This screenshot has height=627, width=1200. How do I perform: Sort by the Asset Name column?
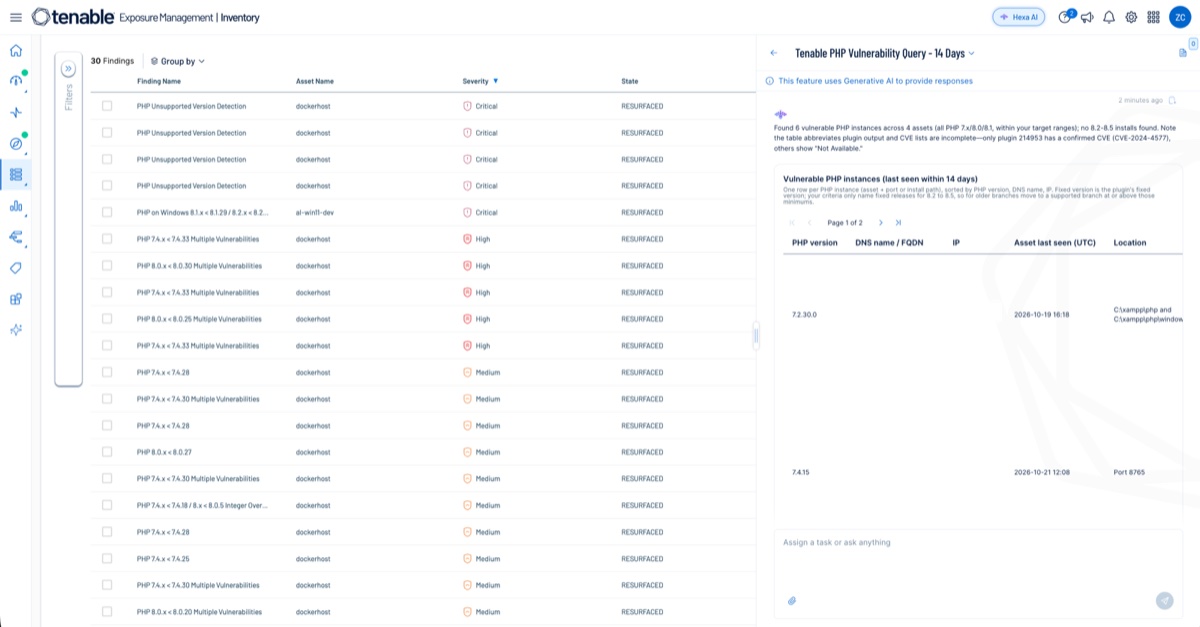click(315, 81)
